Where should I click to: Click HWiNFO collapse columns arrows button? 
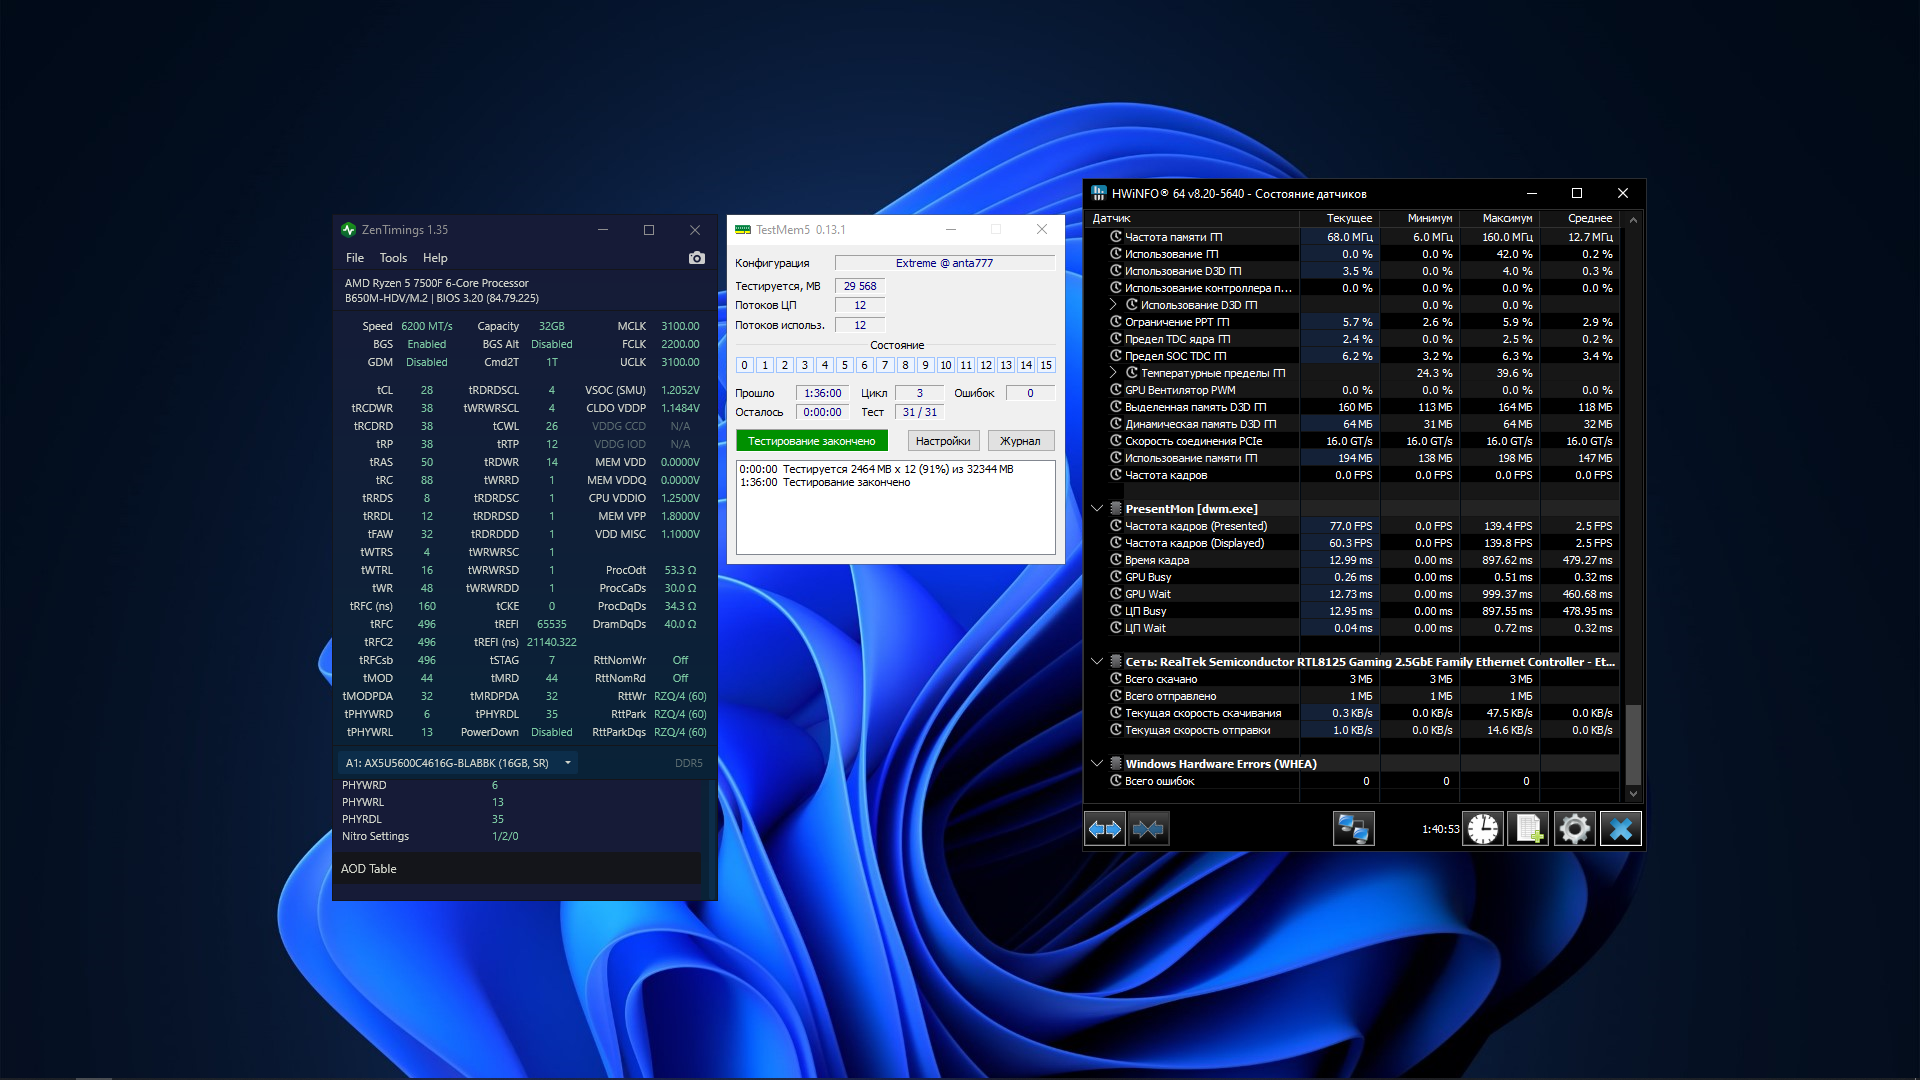click(1149, 829)
